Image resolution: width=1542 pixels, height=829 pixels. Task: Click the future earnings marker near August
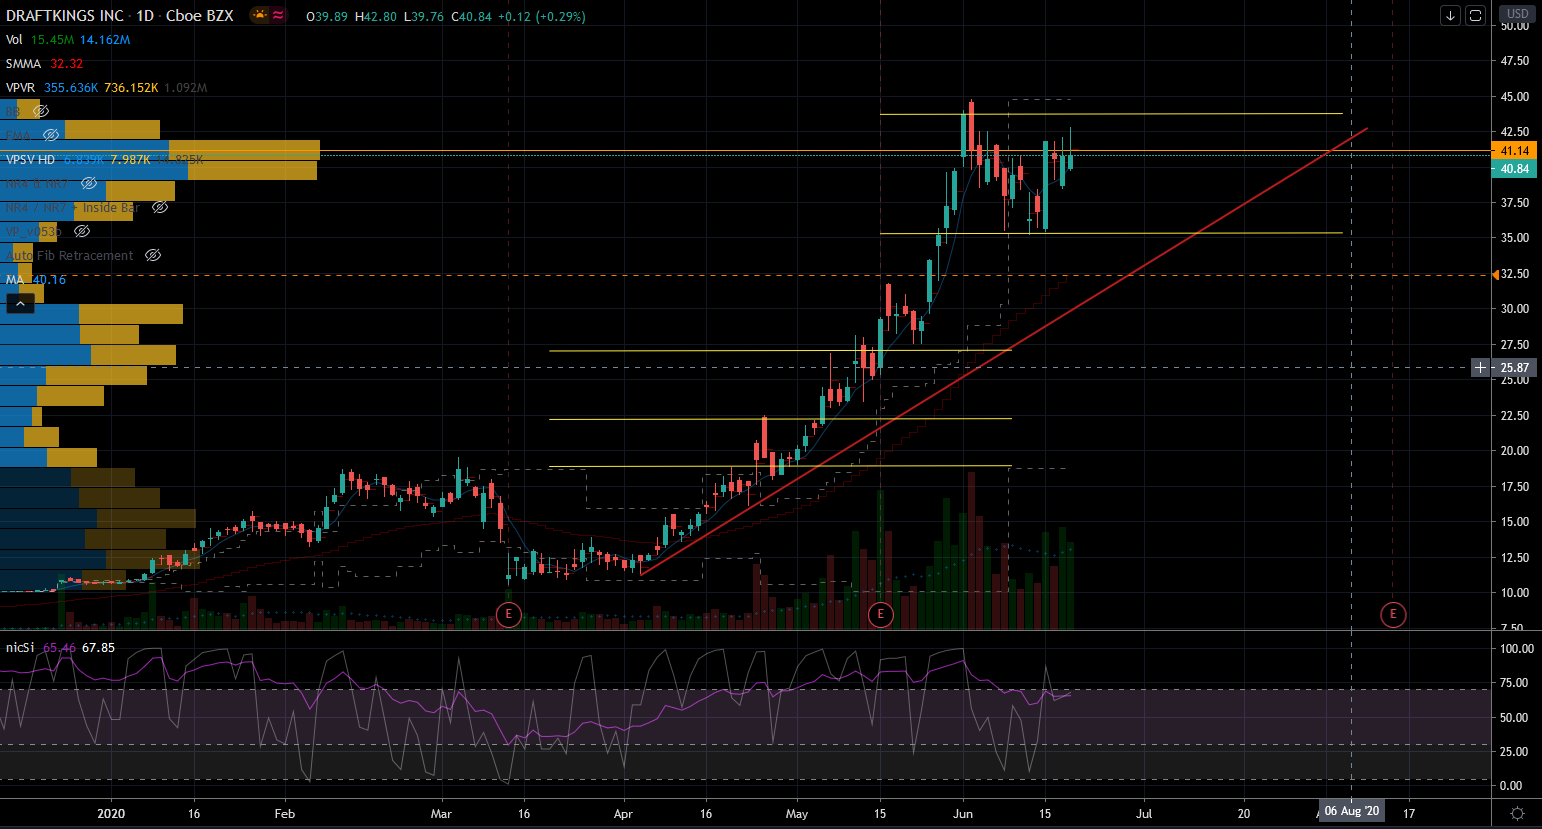click(x=1393, y=614)
